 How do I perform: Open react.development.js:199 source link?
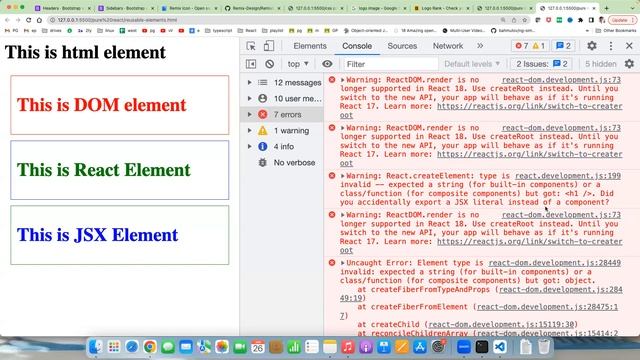pos(568,176)
